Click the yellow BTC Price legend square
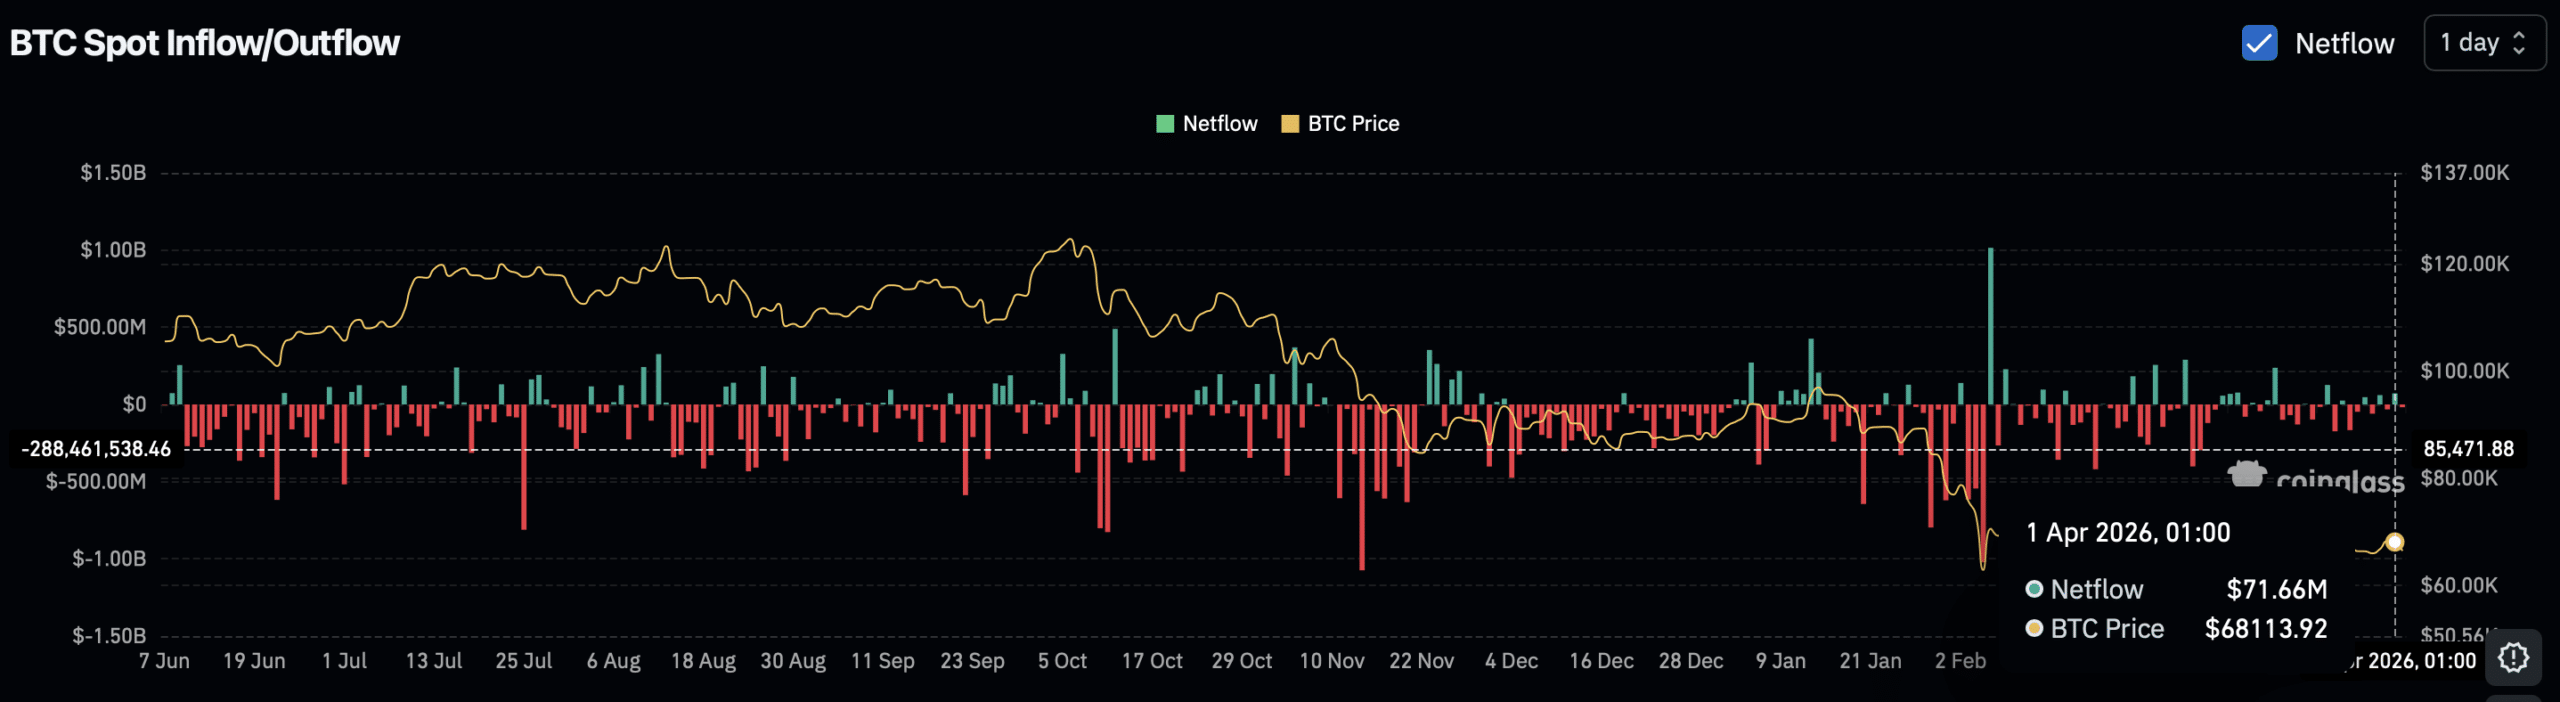Viewport: 2560px width, 702px height. point(1290,124)
